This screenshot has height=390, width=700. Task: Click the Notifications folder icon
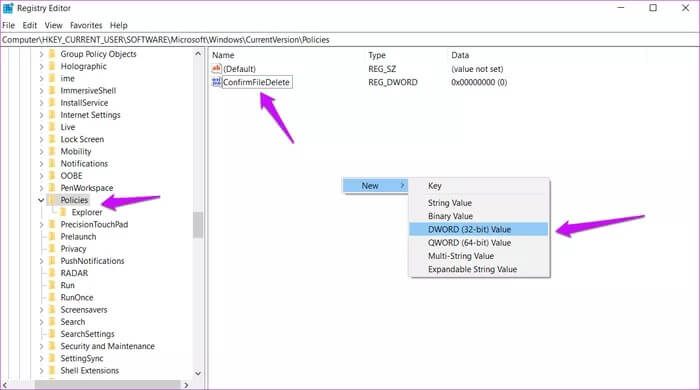52,163
